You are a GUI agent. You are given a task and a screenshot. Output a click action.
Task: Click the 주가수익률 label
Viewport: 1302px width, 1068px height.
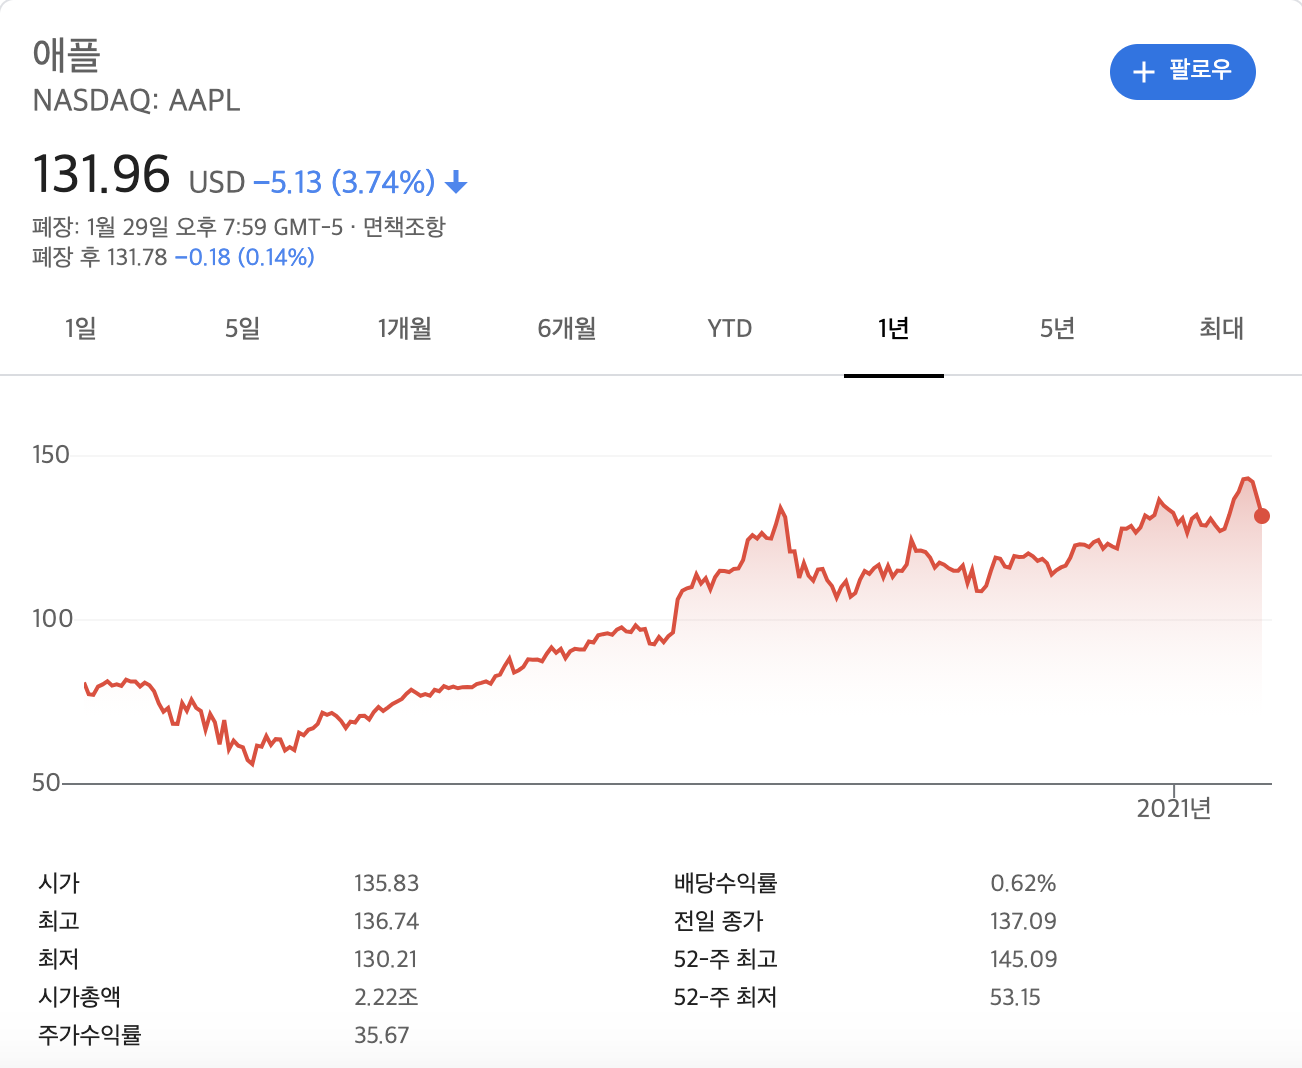tap(90, 1035)
